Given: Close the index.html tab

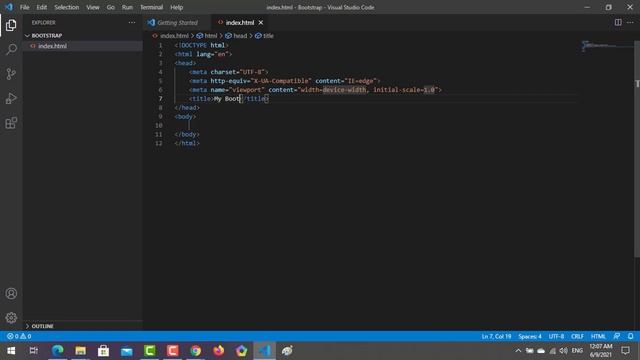Looking at the screenshot, I should 260,22.
